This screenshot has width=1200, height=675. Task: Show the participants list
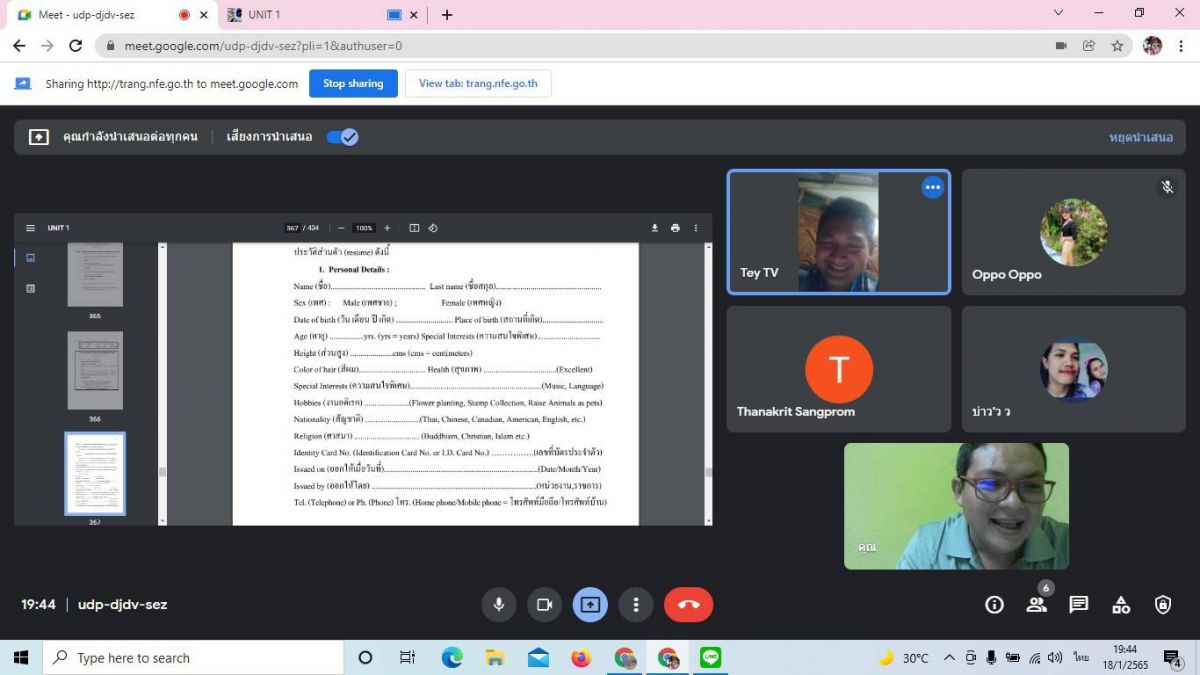pyautogui.click(x=1036, y=605)
